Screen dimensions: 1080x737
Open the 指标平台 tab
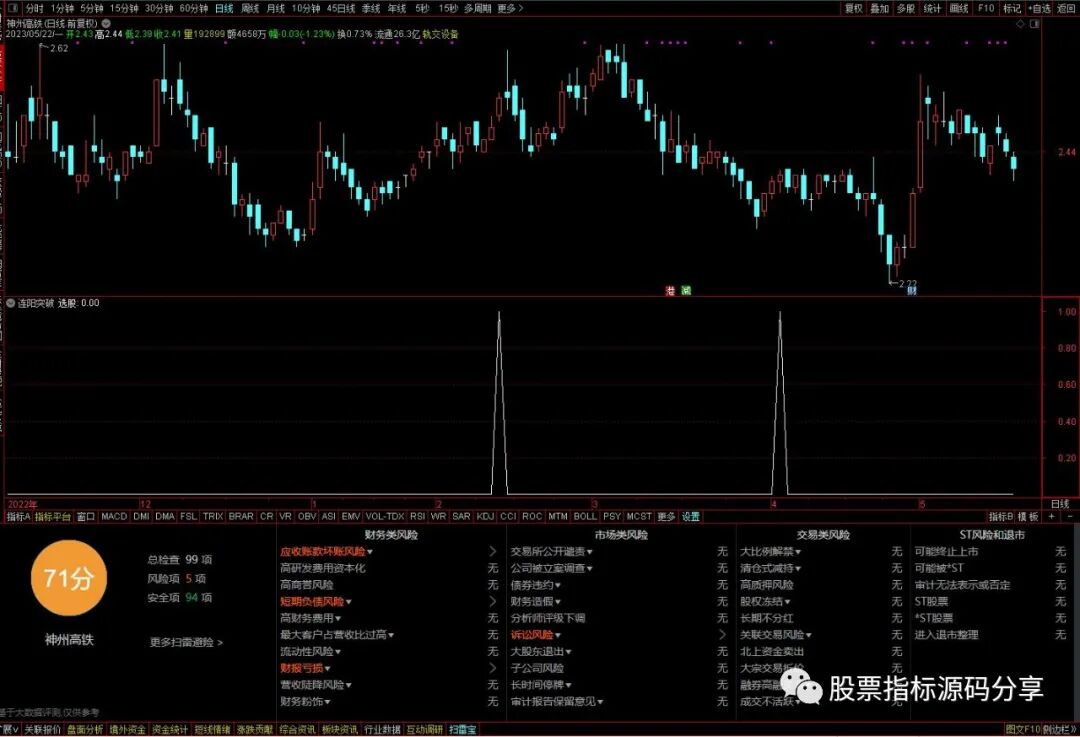point(53,516)
